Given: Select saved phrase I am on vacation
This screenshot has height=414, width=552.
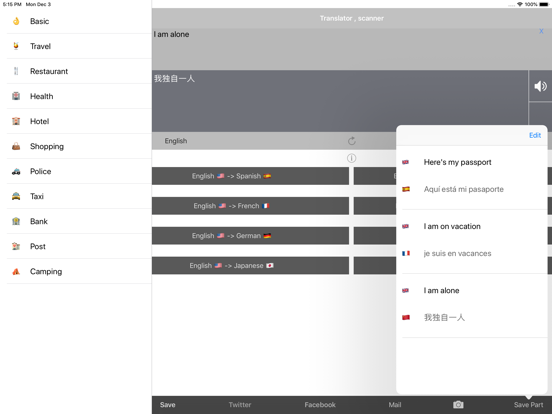Looking at the screenshot, I should pos(452,226).
